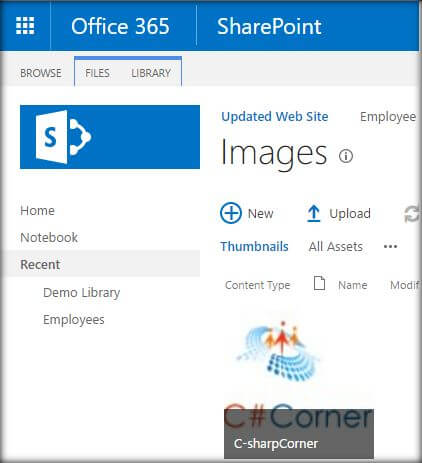The image size is (422, 463).
Task: Open the FILES ribbon tab
Action: (x=97, y=73)
